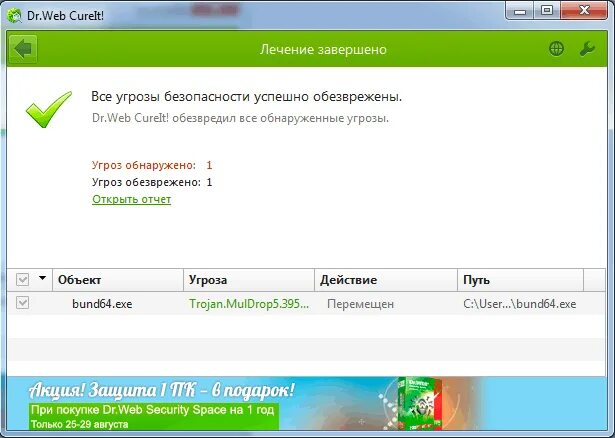The width and height of the screenshot is (615, 438).
Task: Click the Угроз обезврежено: 1 line
Action: pos(152,182)
